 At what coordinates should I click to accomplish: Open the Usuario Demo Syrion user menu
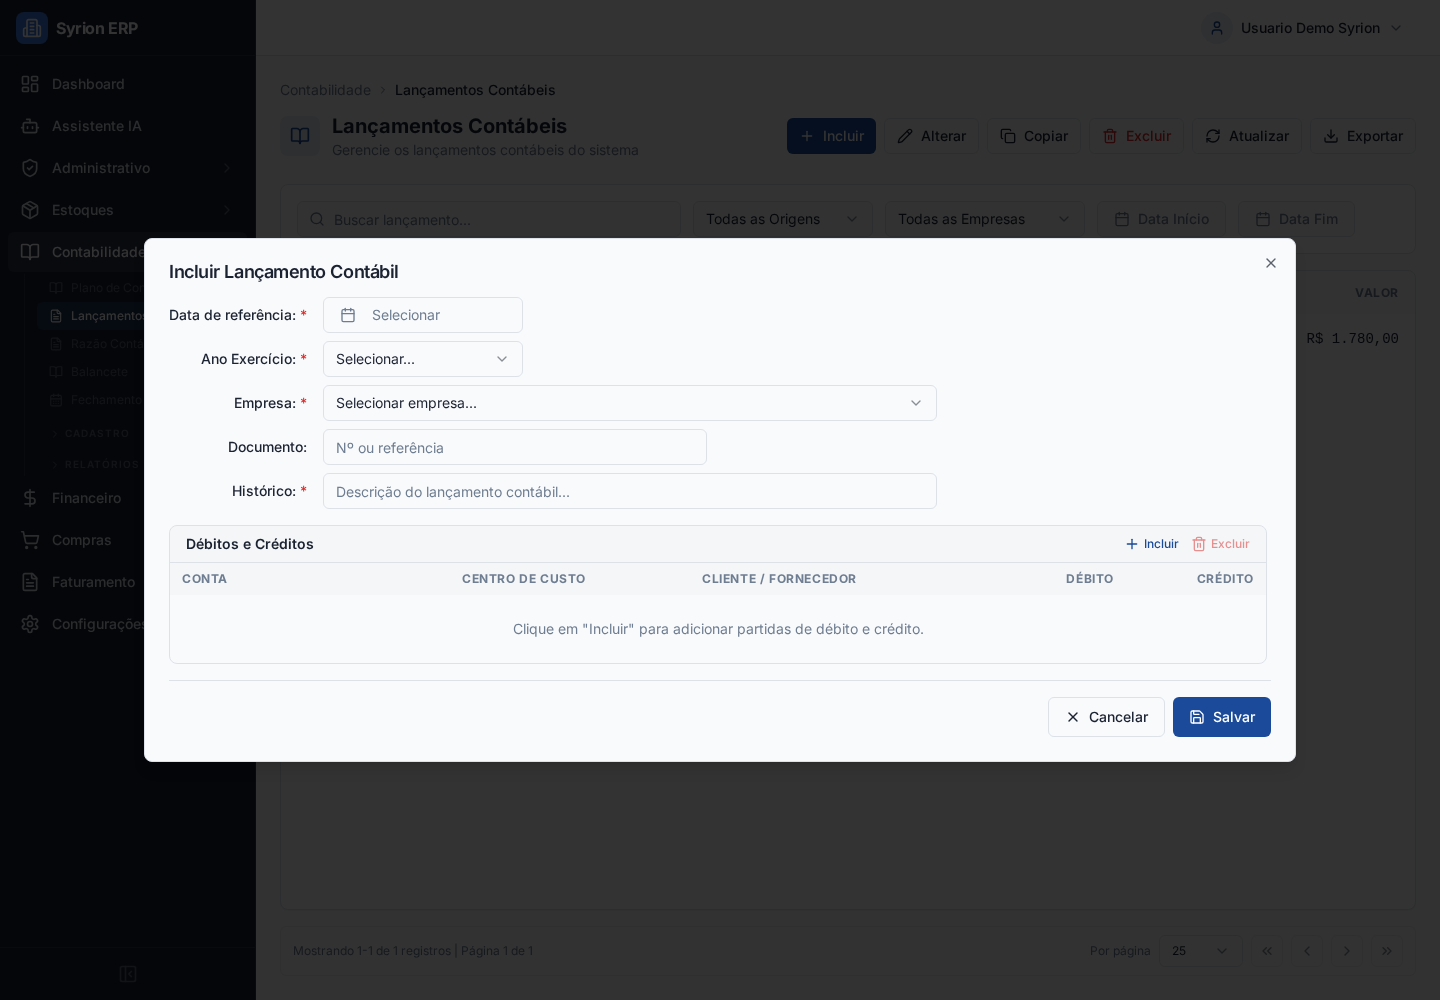1304,28
